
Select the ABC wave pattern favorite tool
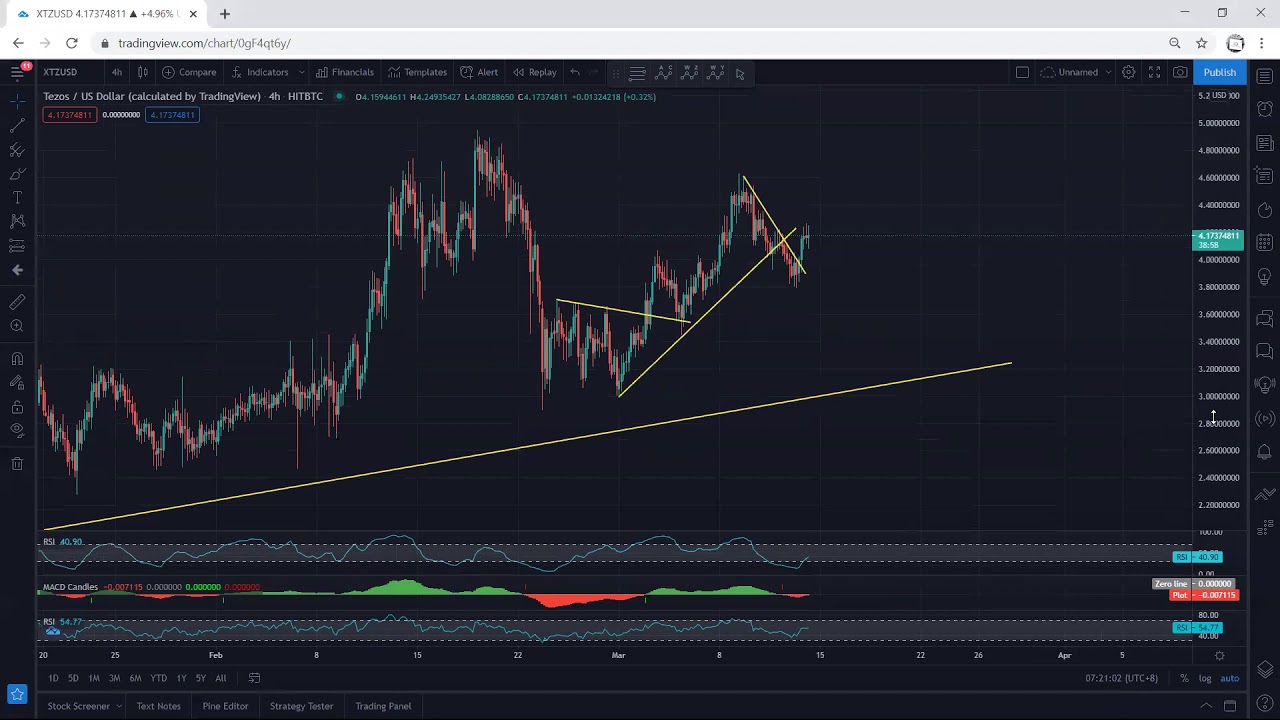point(664,72)
